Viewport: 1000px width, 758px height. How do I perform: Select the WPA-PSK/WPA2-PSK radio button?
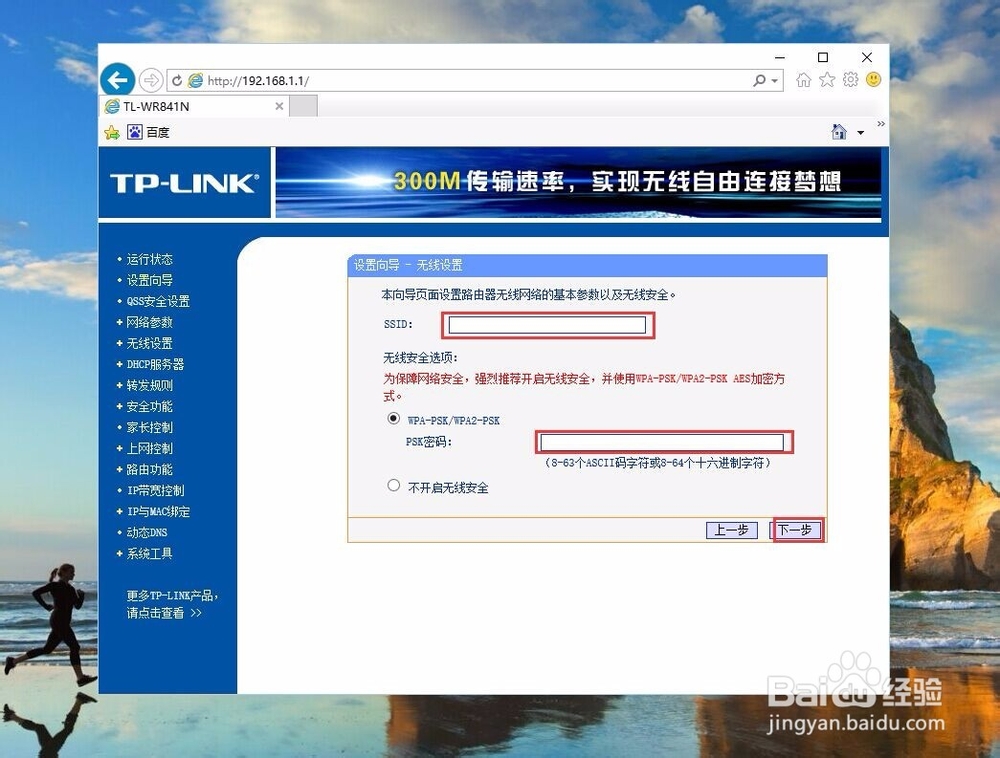tap(394, 419)
